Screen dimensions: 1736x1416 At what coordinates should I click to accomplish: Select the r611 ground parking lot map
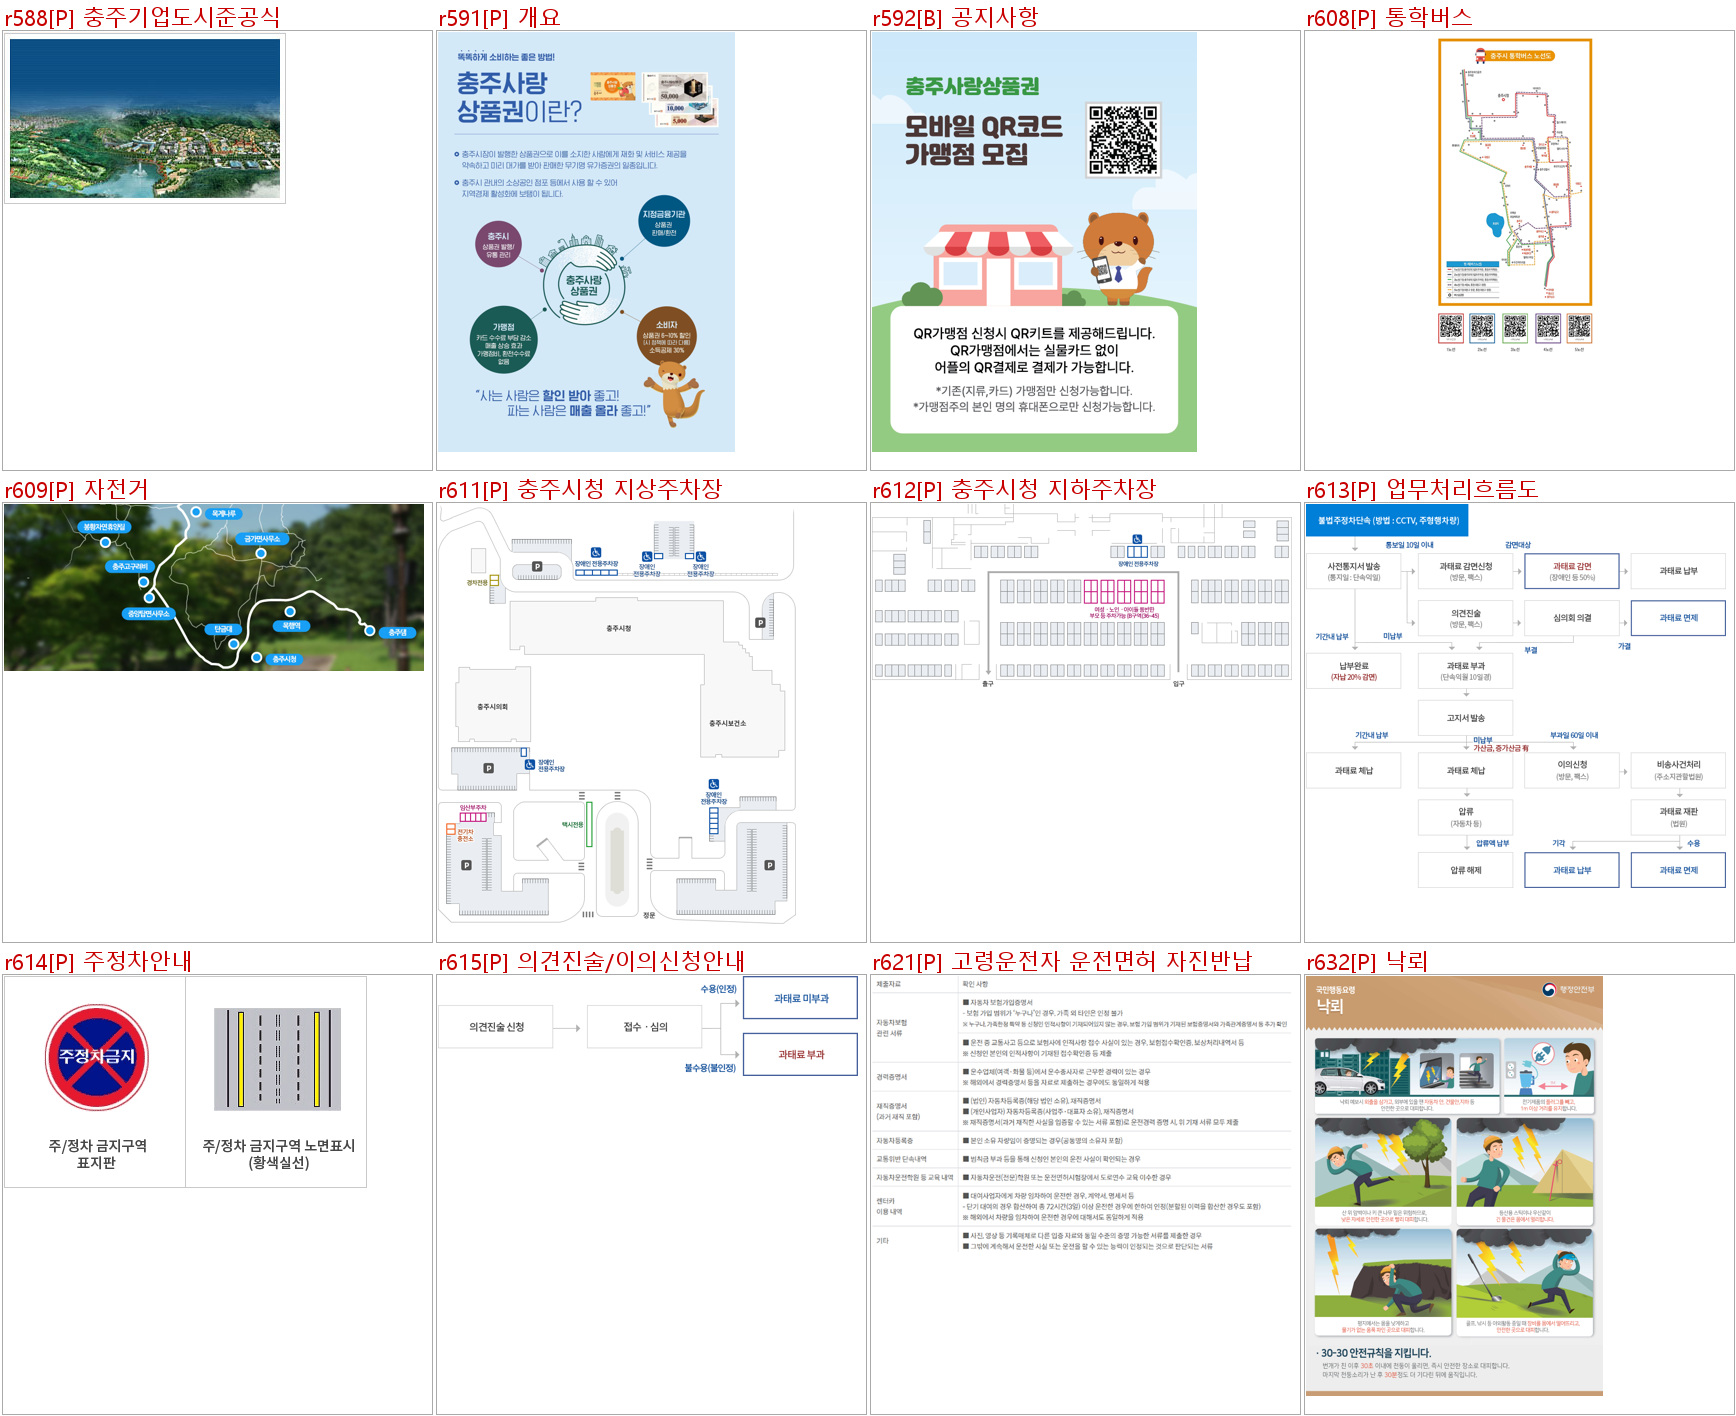[617, 713]
